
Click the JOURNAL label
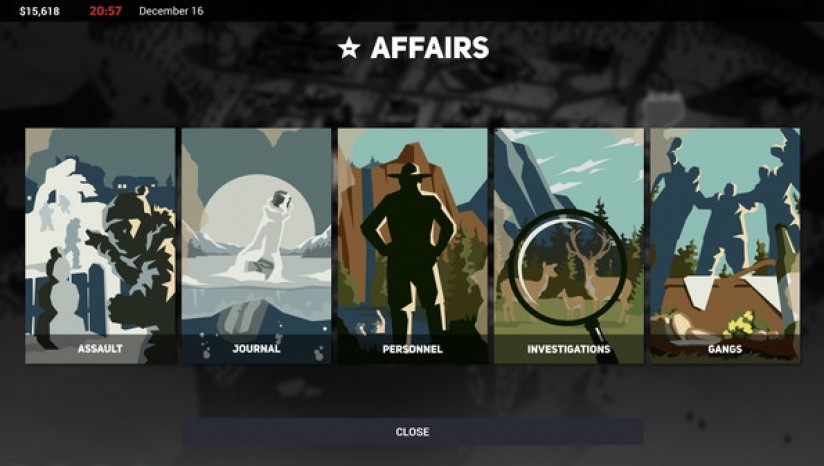coord(256,349)
